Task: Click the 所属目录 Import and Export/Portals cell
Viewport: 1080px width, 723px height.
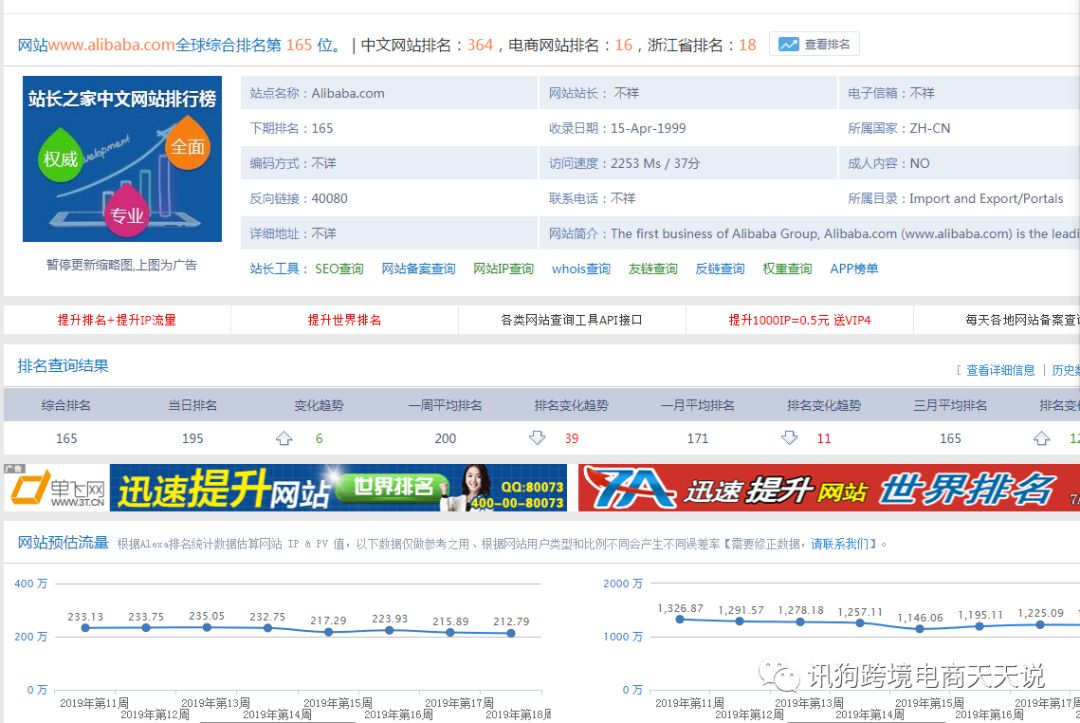Action: pos(959,198)
